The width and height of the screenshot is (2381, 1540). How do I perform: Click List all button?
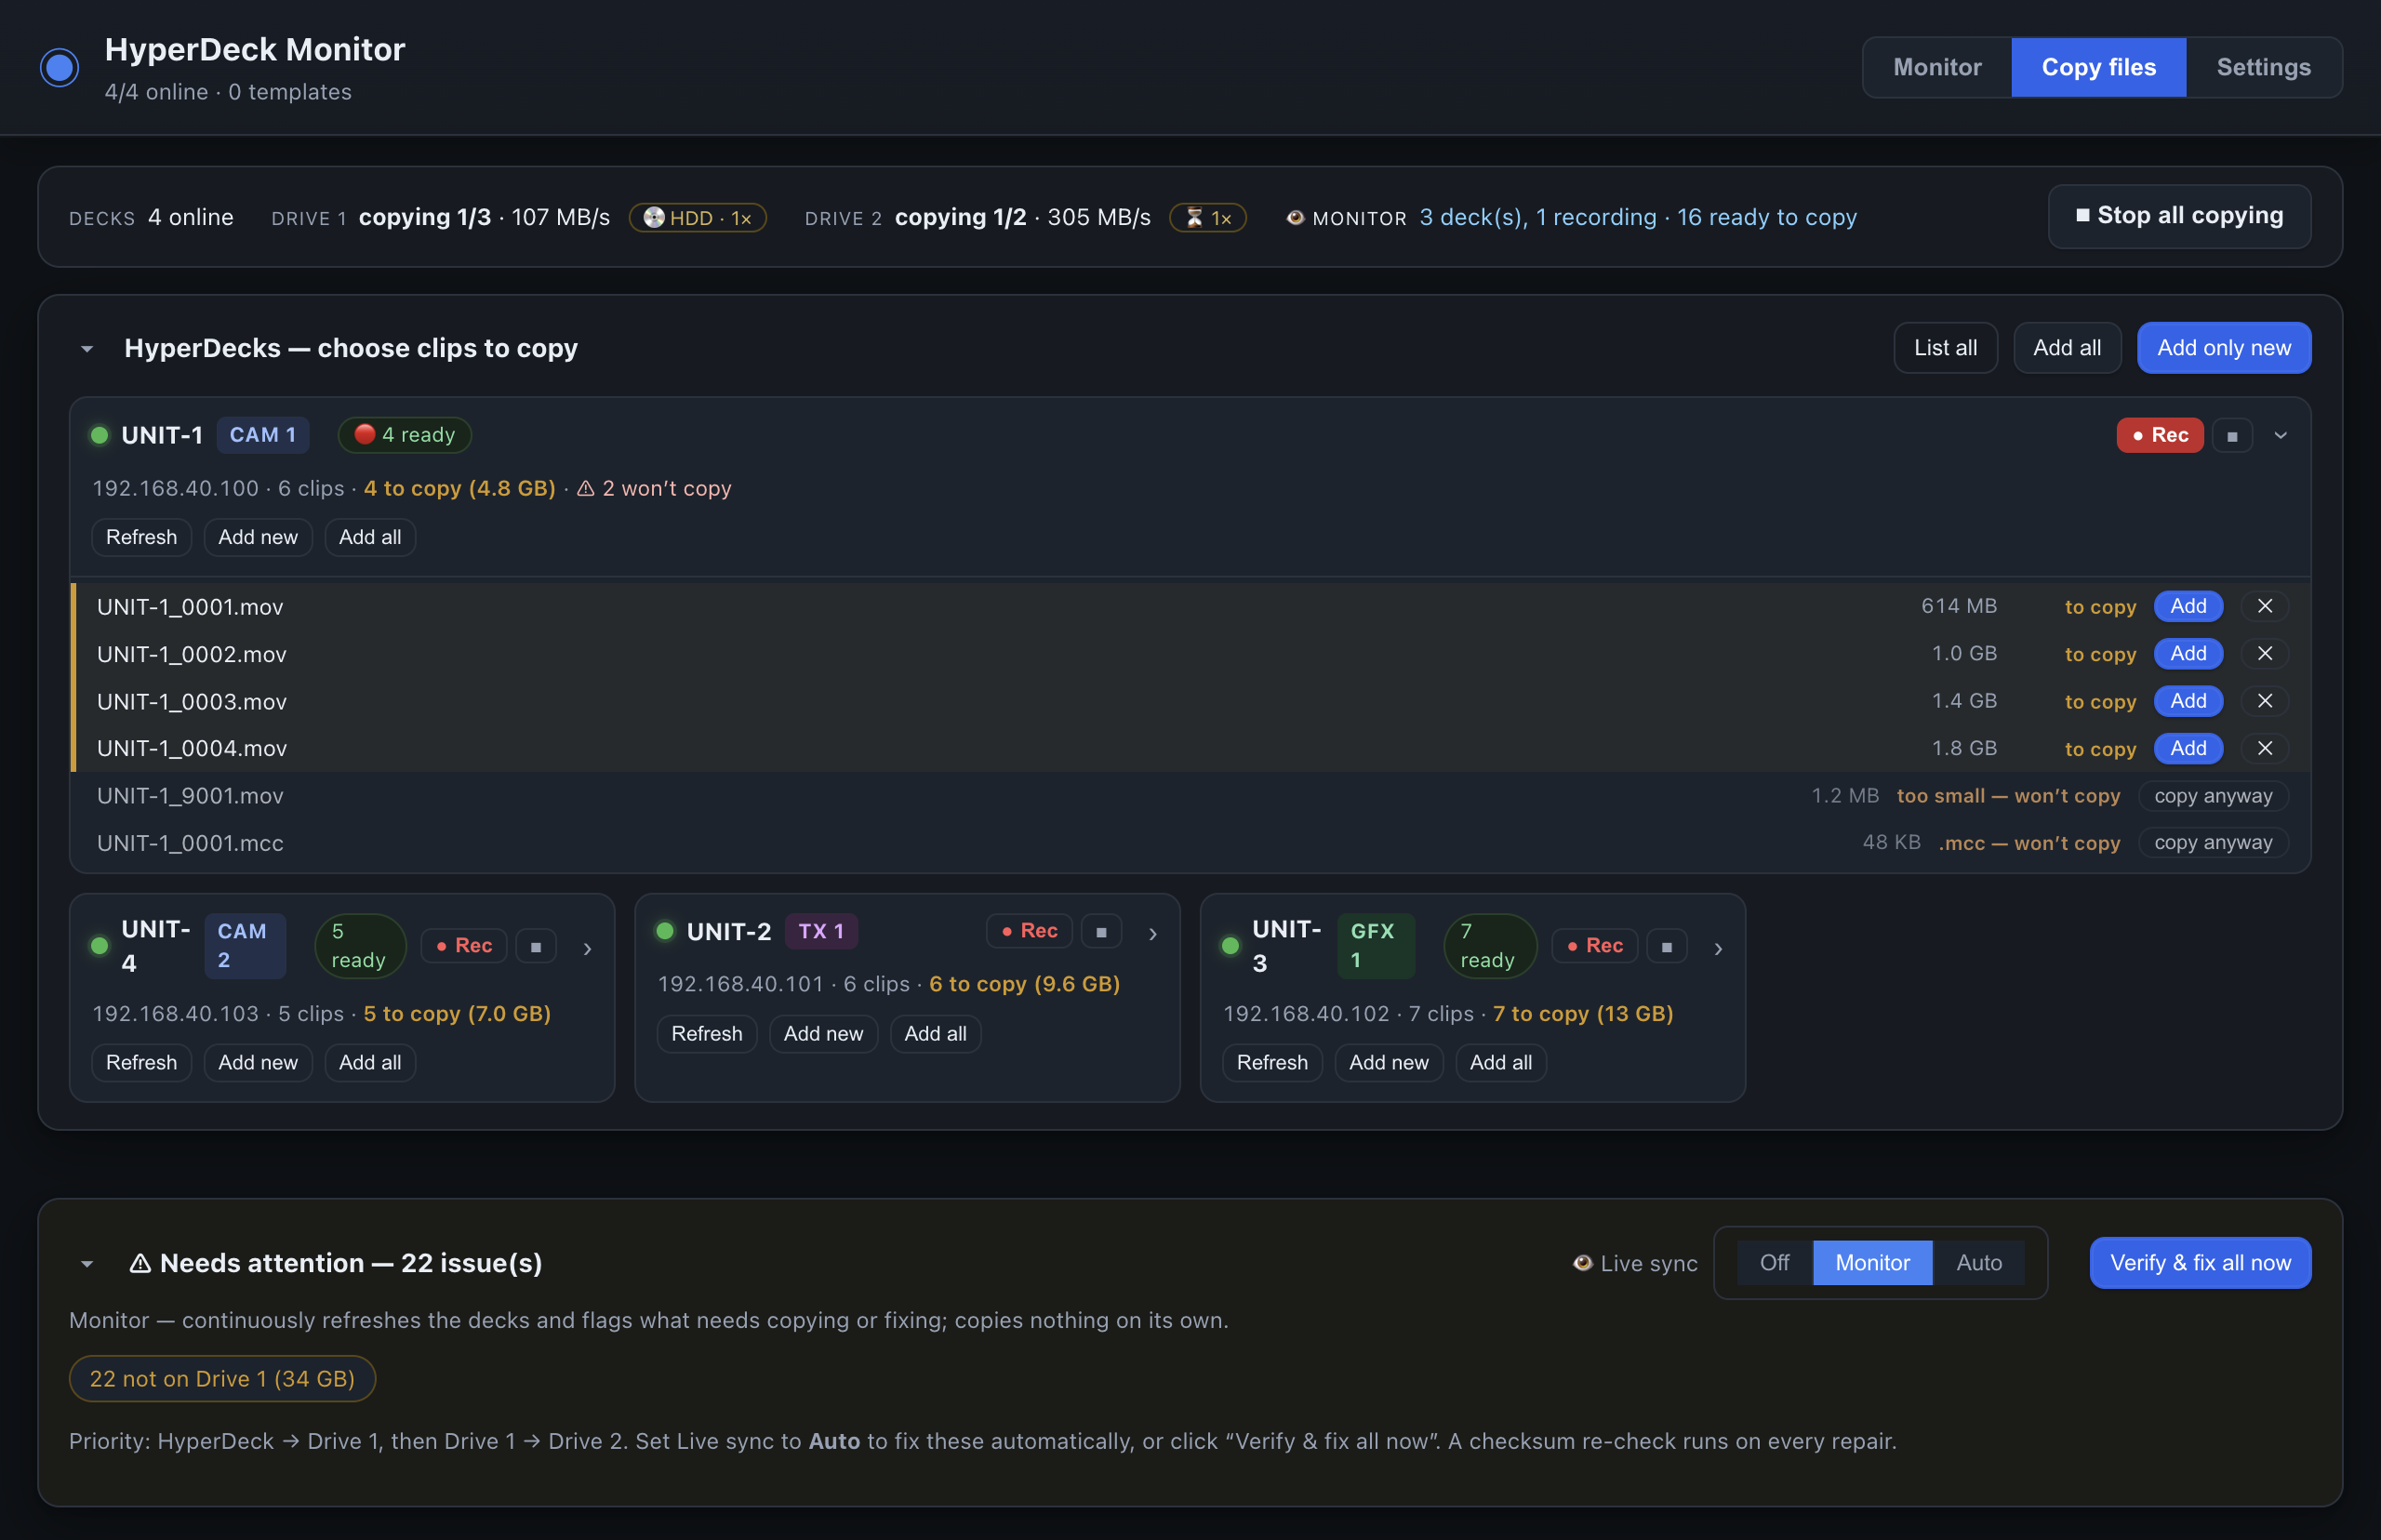[x=1945, y=348]
